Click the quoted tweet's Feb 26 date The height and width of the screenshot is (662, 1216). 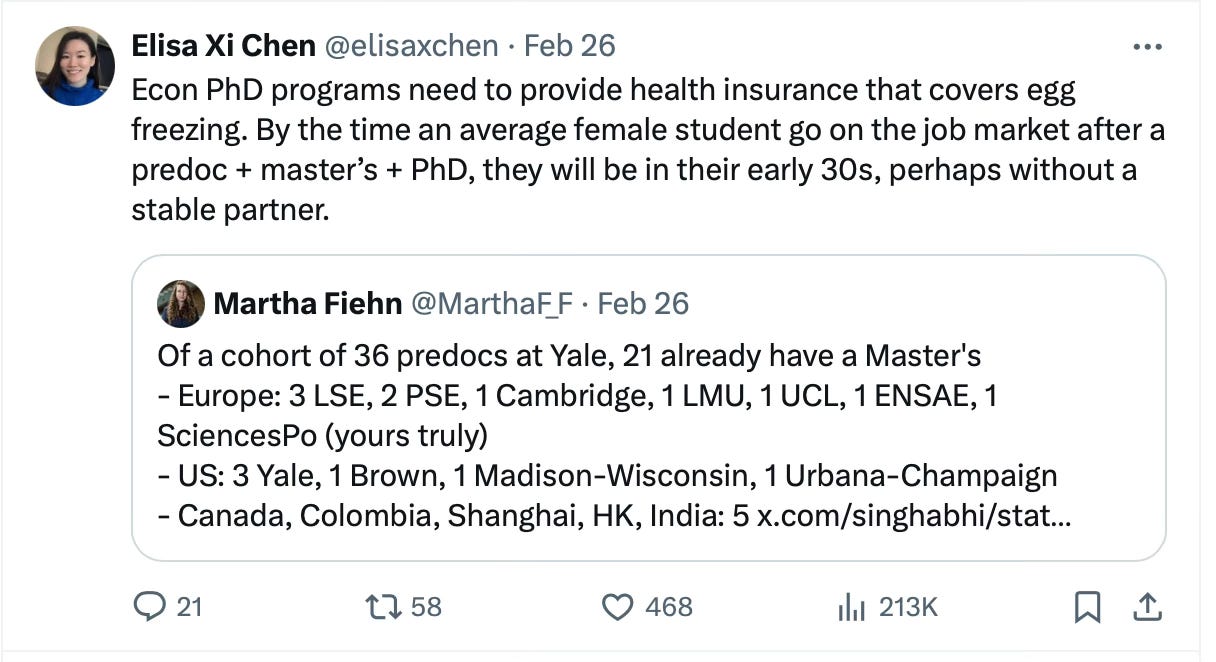tap(642, 303)
